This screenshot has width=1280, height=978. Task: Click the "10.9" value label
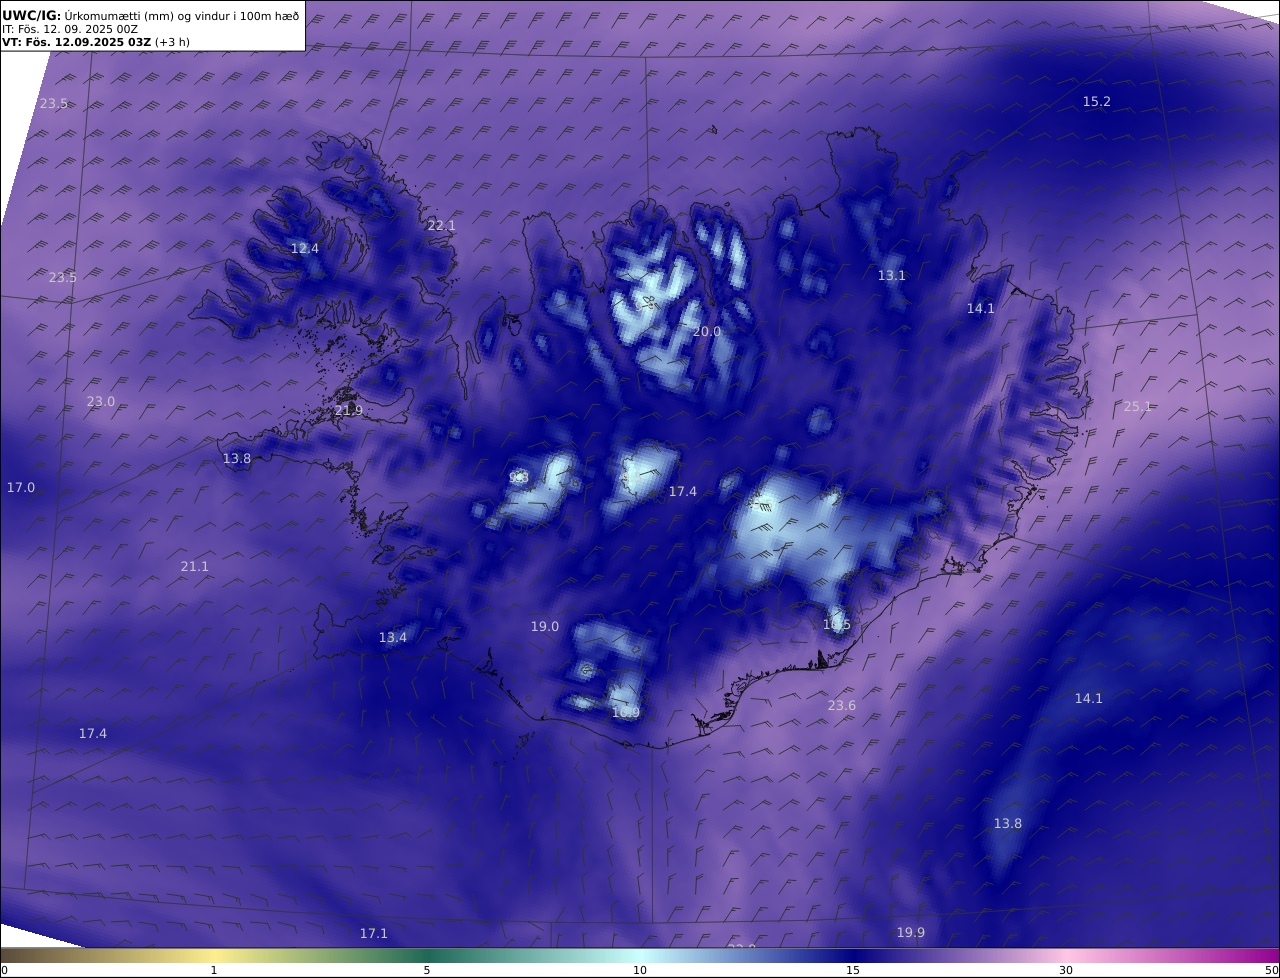626,712
